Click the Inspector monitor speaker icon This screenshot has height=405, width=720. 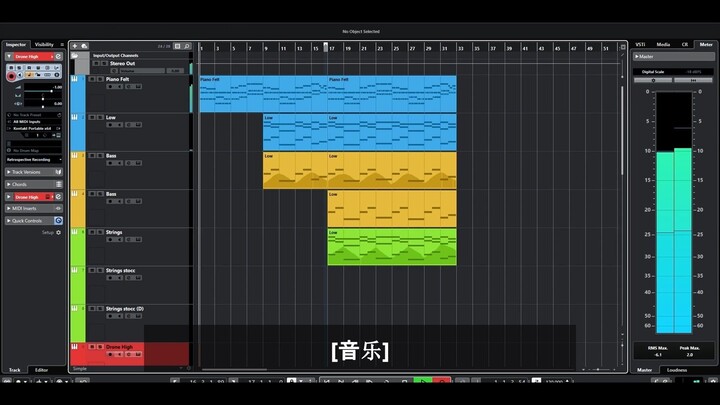pos(20,75)
